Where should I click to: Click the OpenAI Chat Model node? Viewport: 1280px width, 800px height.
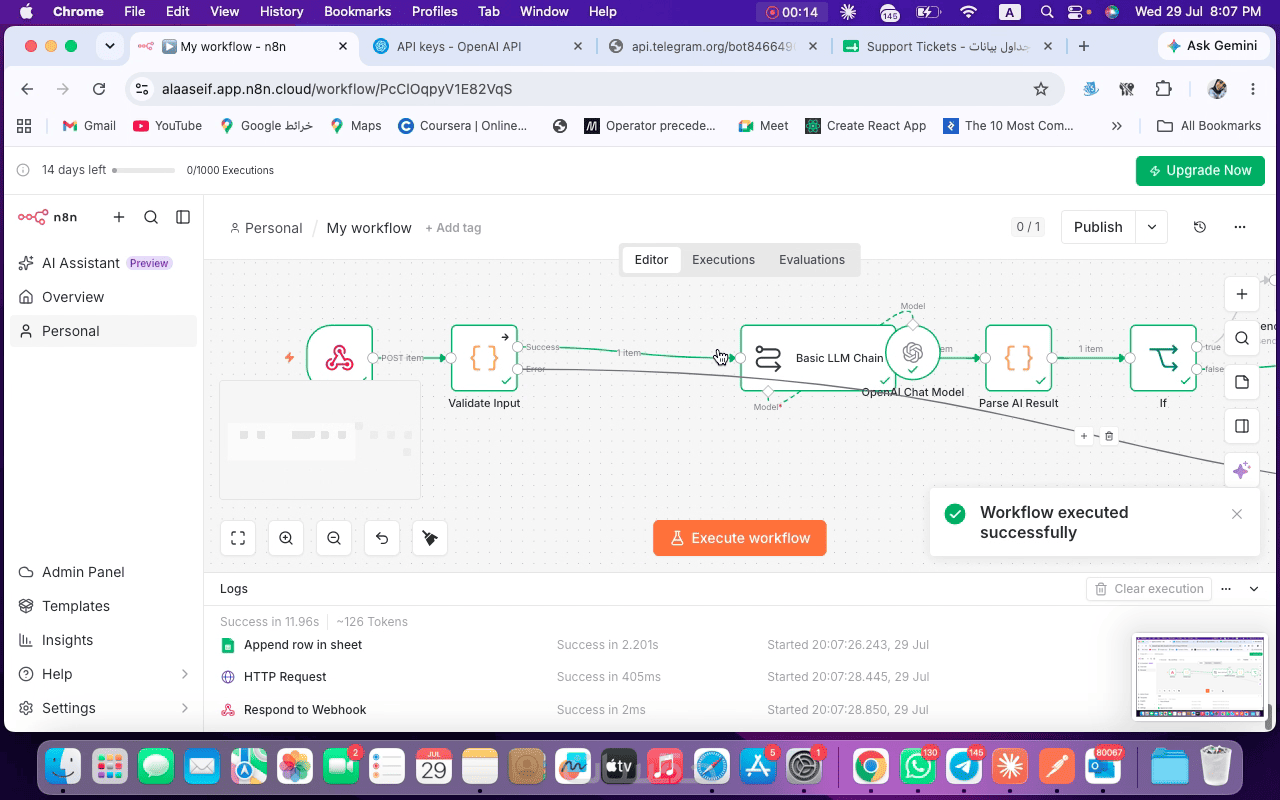point(912,352)
